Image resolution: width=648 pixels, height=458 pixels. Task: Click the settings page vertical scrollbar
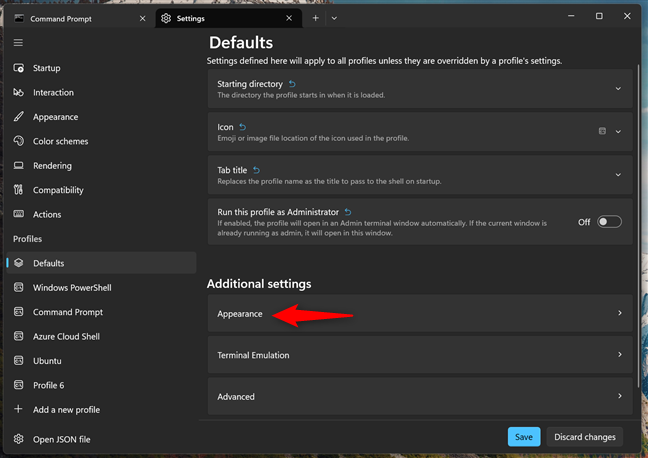click(x=638, y=225)
